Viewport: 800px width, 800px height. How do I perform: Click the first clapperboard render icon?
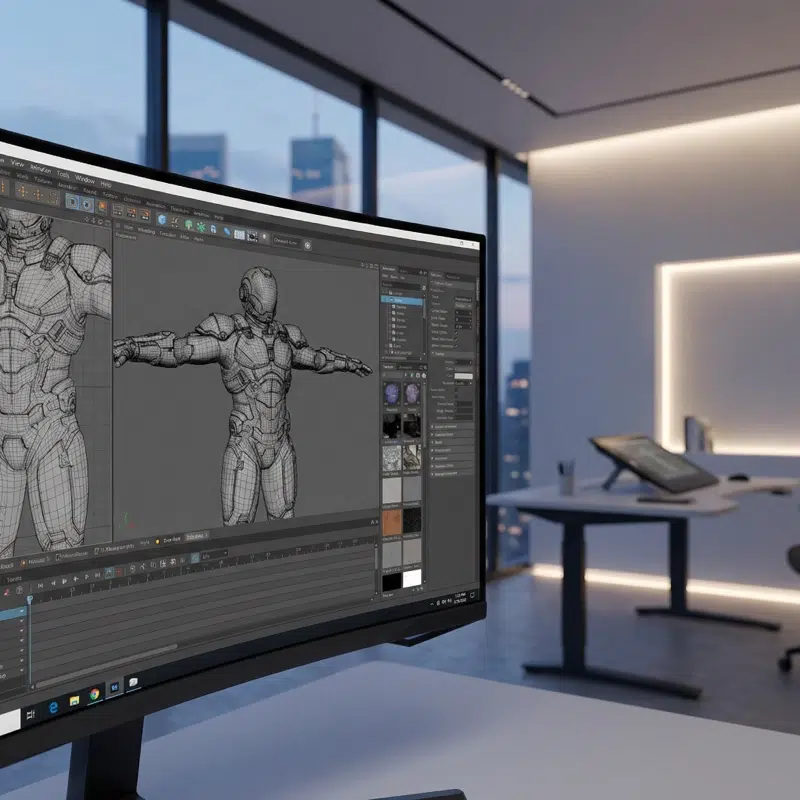tap(118, 210)
